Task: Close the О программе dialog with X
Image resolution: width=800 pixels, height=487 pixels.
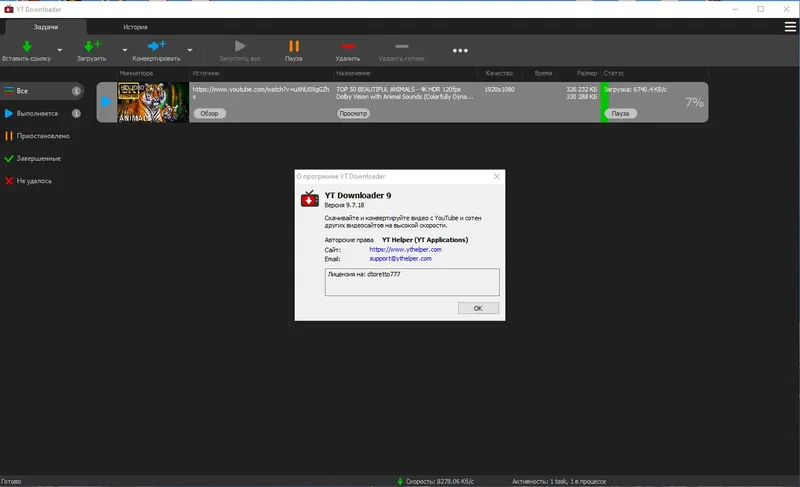Action: (496, 176)
